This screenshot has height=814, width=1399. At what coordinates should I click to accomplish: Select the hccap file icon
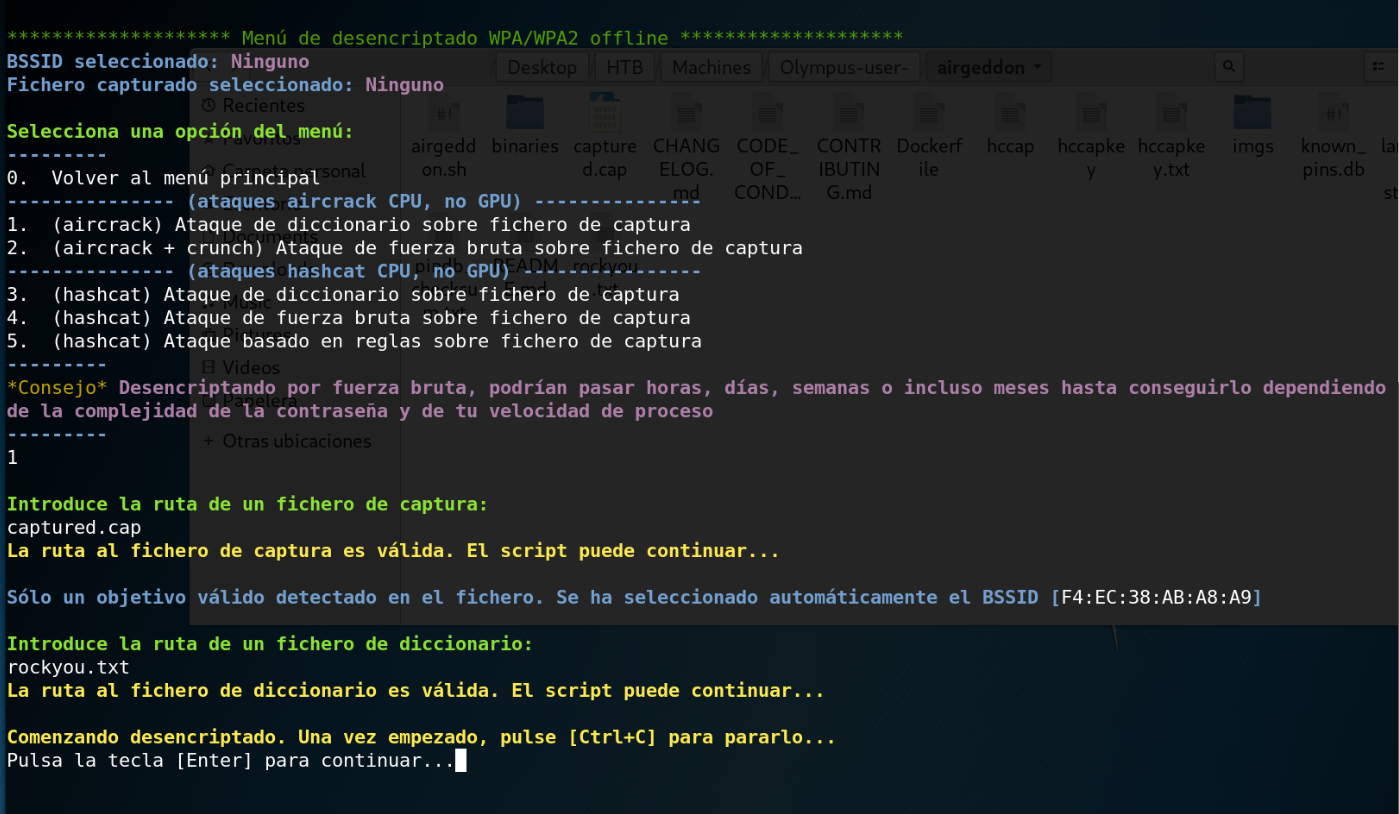tap(1009, 113)
